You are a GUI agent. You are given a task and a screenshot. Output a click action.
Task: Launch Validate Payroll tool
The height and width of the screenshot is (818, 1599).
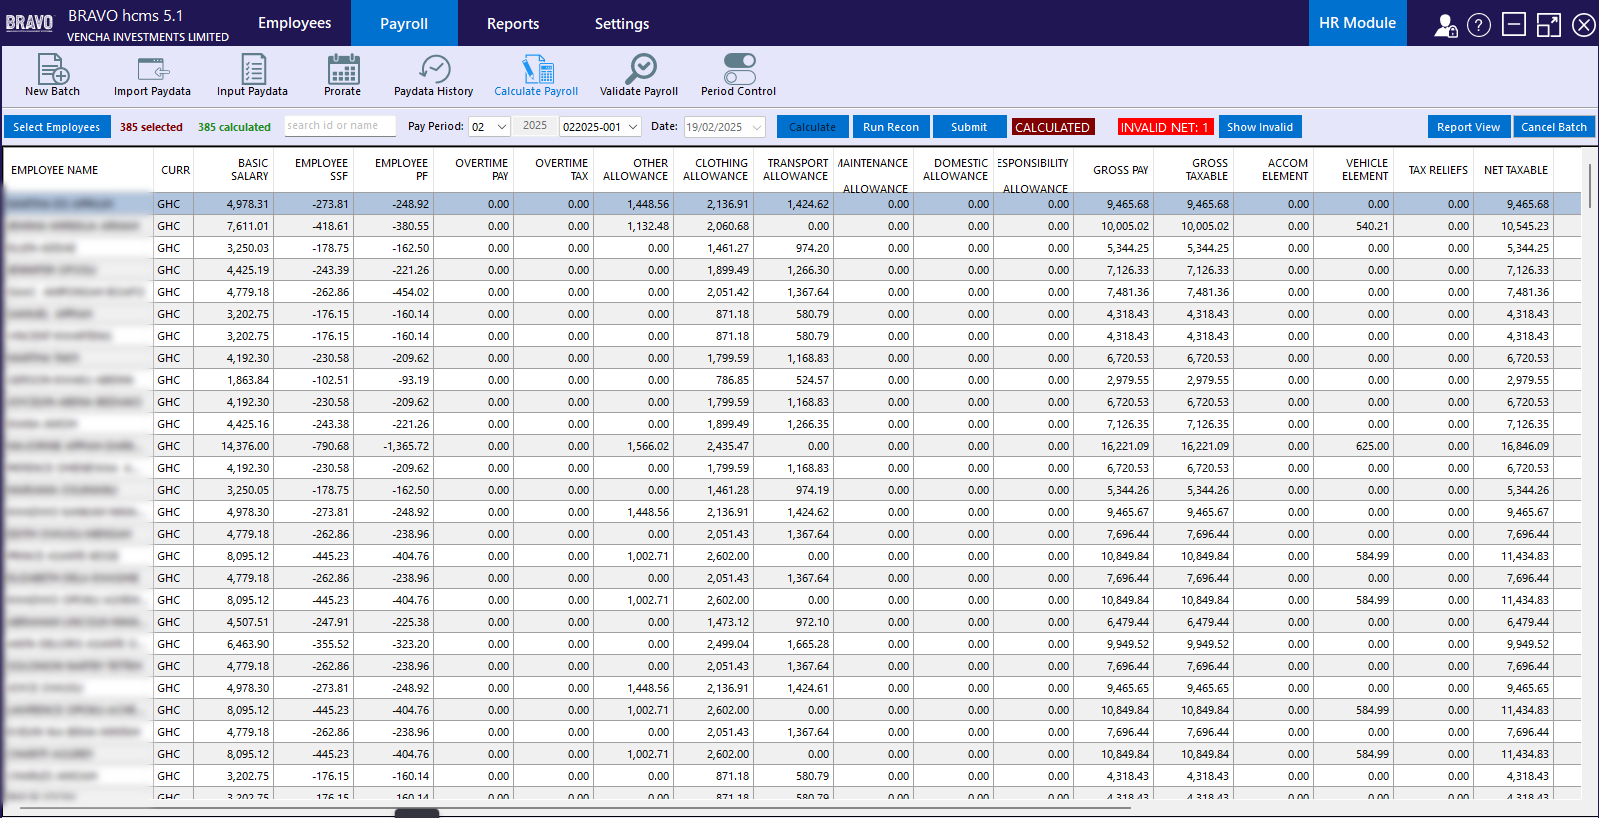pyautogui.click(x=639, y=69)
